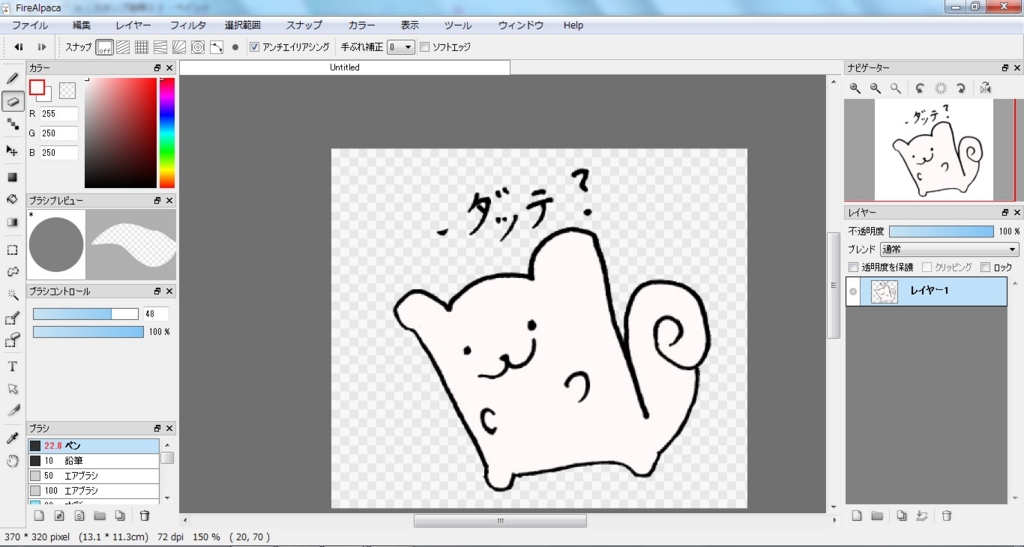The image size is (1024, 547).
Task: Select the Operation arrow tool
Action: 12,388
